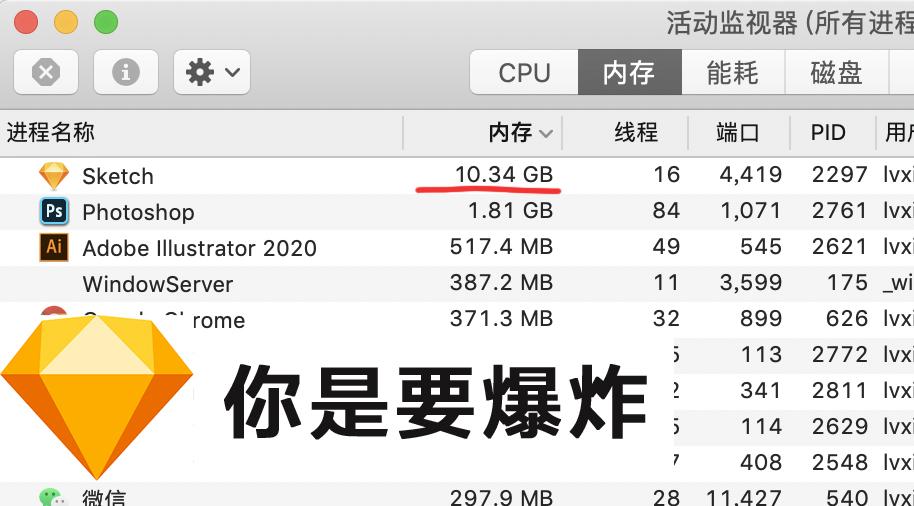Toggle sort order on 内存 column
Viewport: 914px width, 506px height.
(x=520, y=132)
